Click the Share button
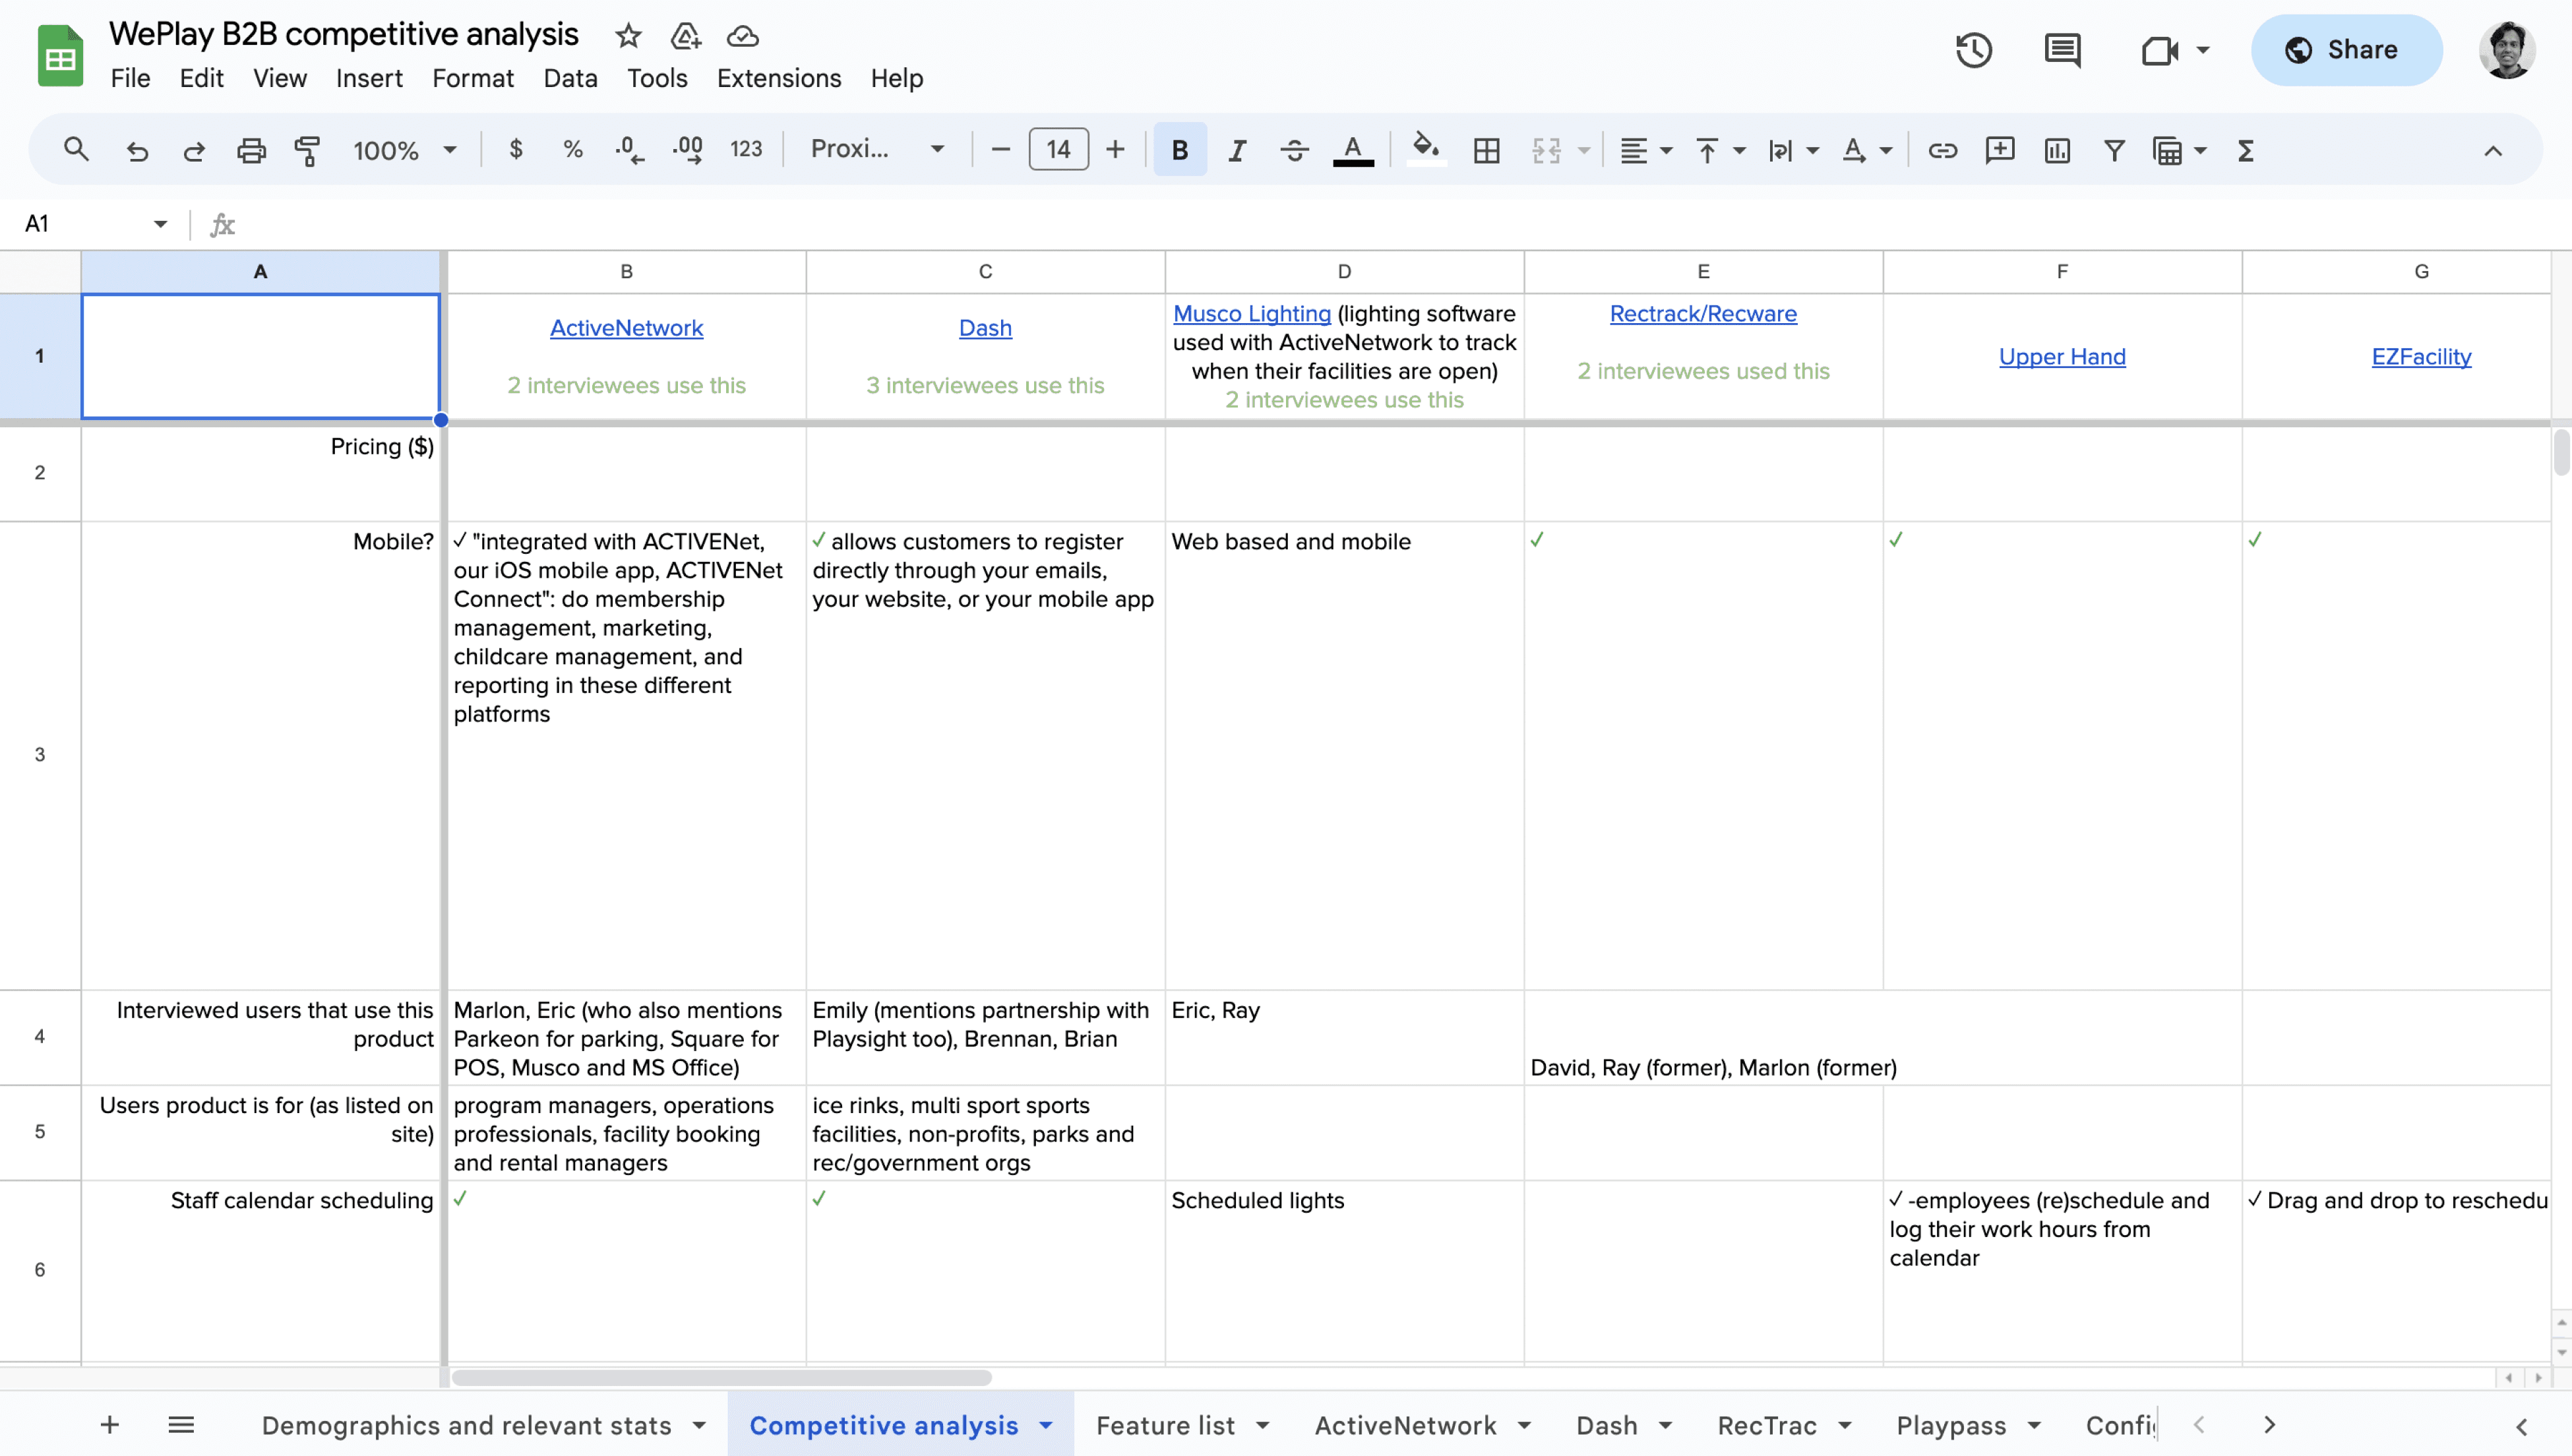 pyautogui.click(x=2346, y=50)
